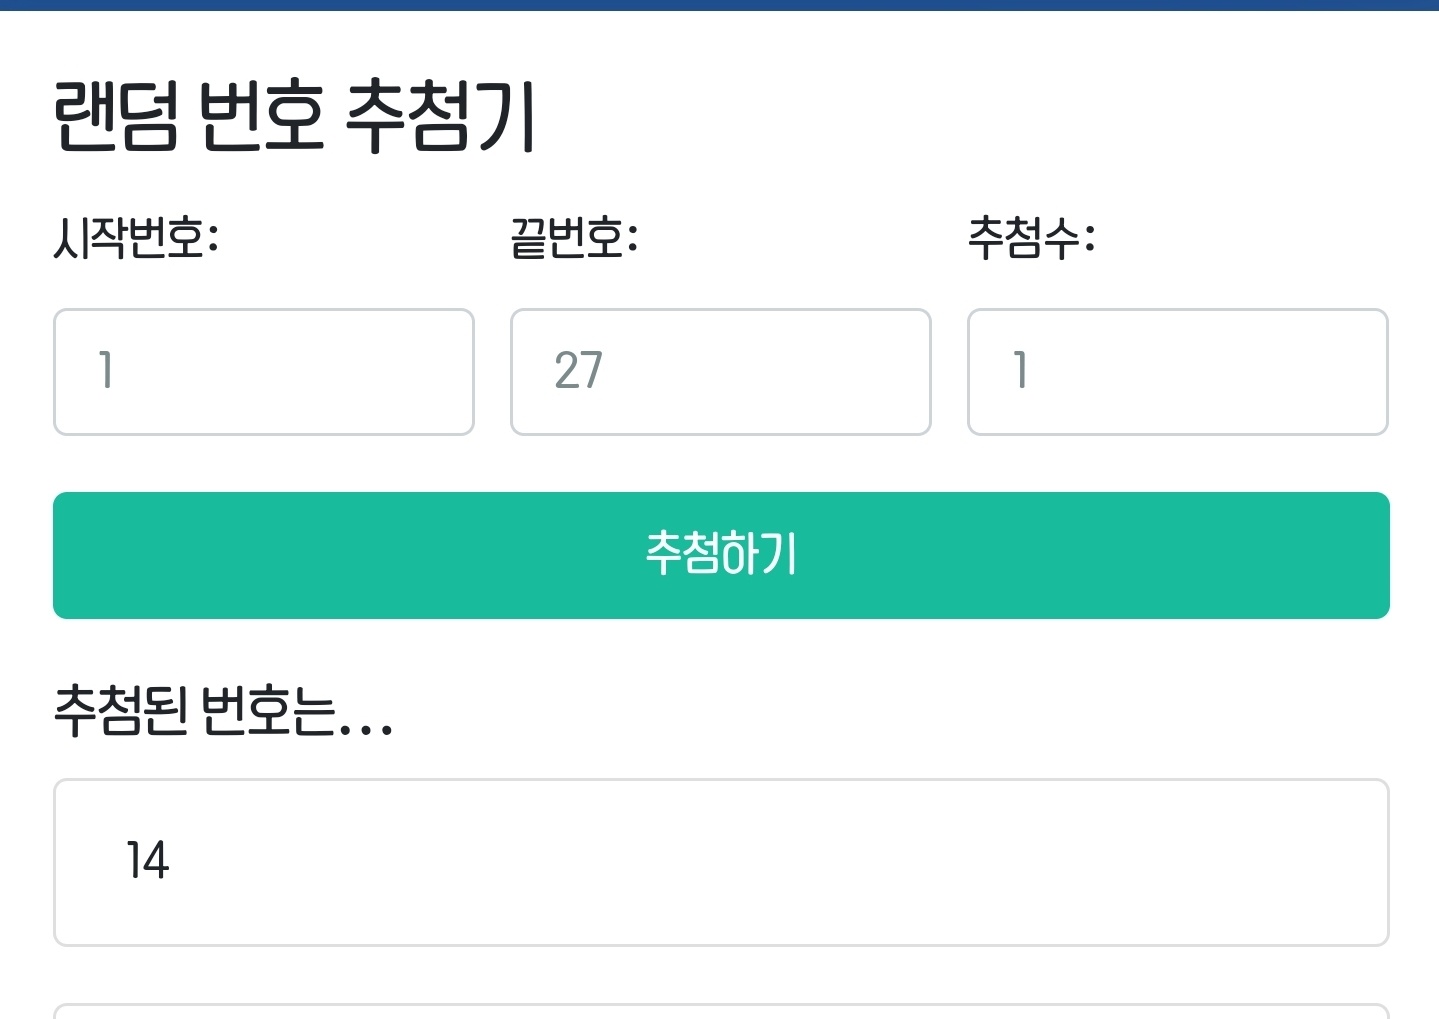Image resolution: width=1439 pixels, height=1019 pixels.
Task: Click the value 1 under 추첨수
Action: (x=1020, y=371)
